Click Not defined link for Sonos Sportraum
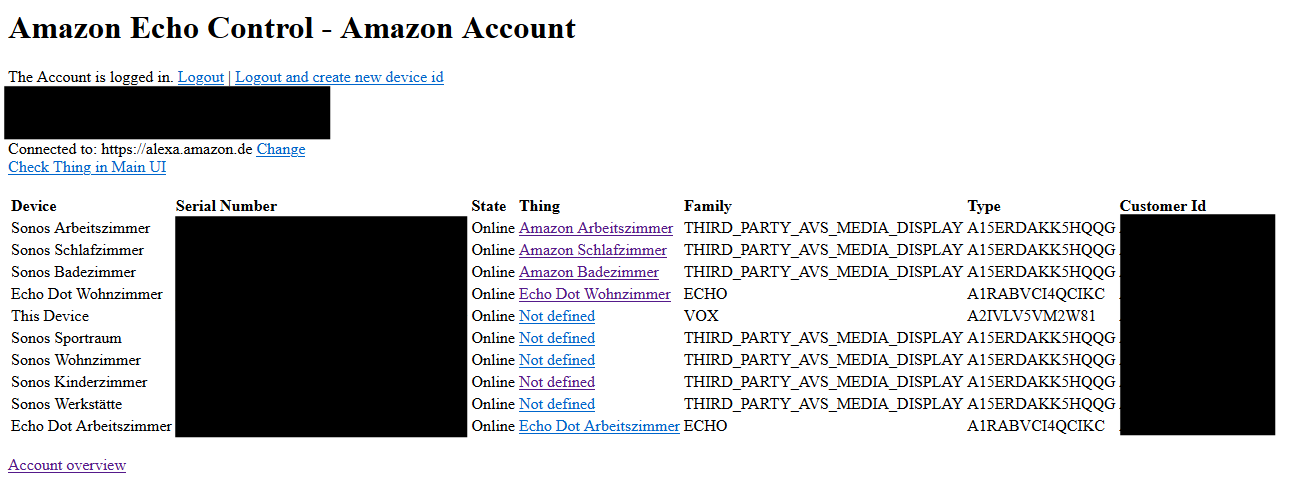 point(556,338)
